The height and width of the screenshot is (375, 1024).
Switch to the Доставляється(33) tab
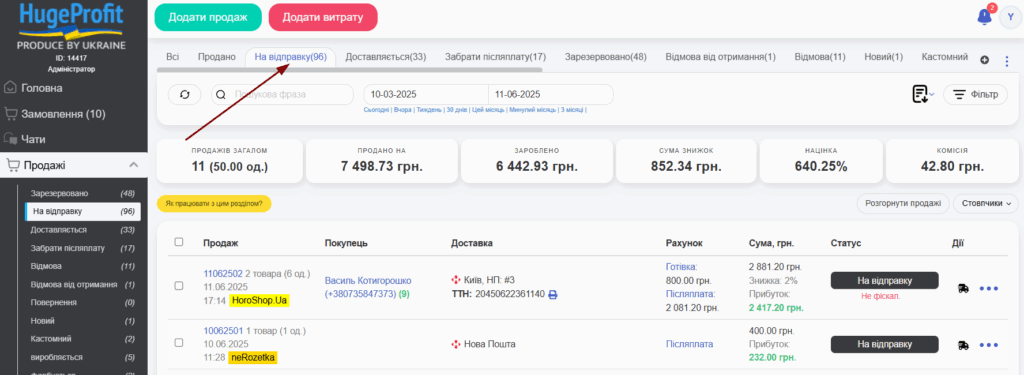(385, 57)
